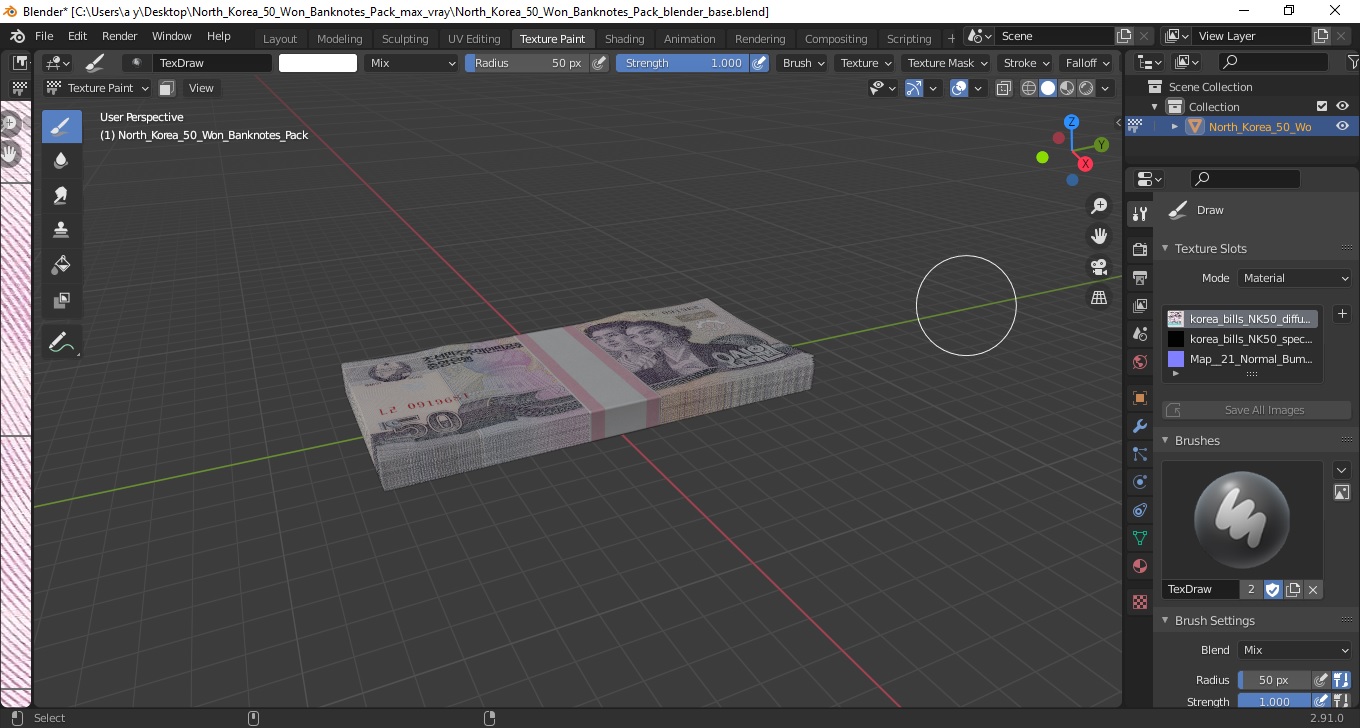1360x728 pixels.
Task: Toggle radius pressure sensitivity in header
Action: click(x=599, y=63)
